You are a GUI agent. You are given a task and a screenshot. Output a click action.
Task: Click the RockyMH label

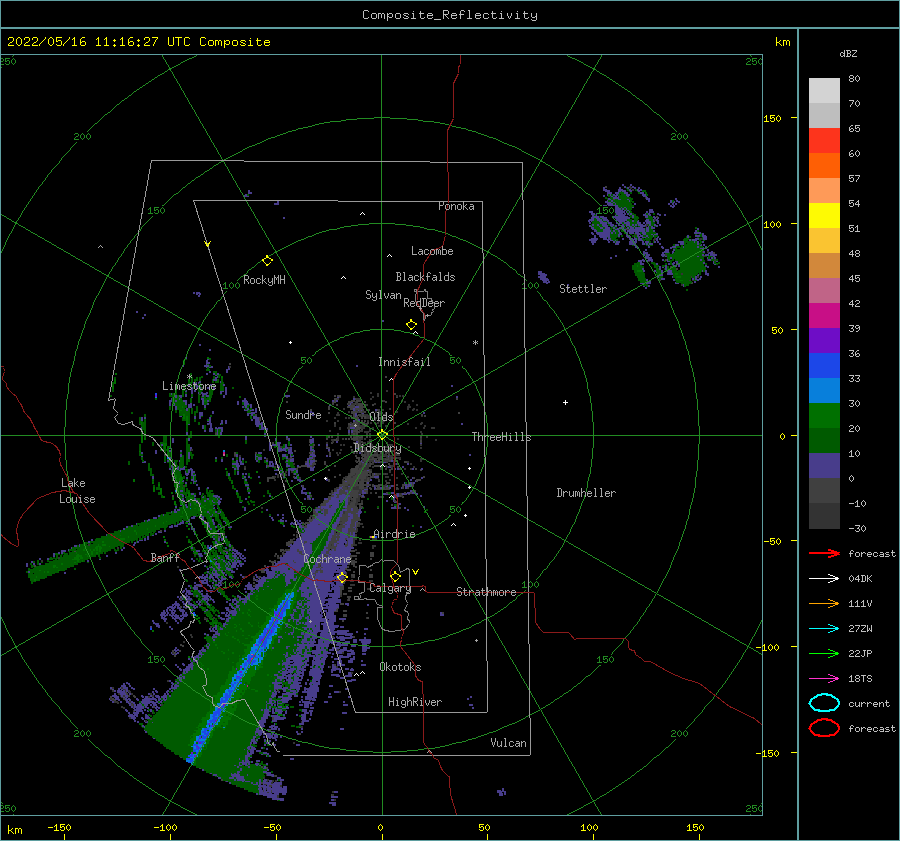pyautogui.click(x=264, y=280)
